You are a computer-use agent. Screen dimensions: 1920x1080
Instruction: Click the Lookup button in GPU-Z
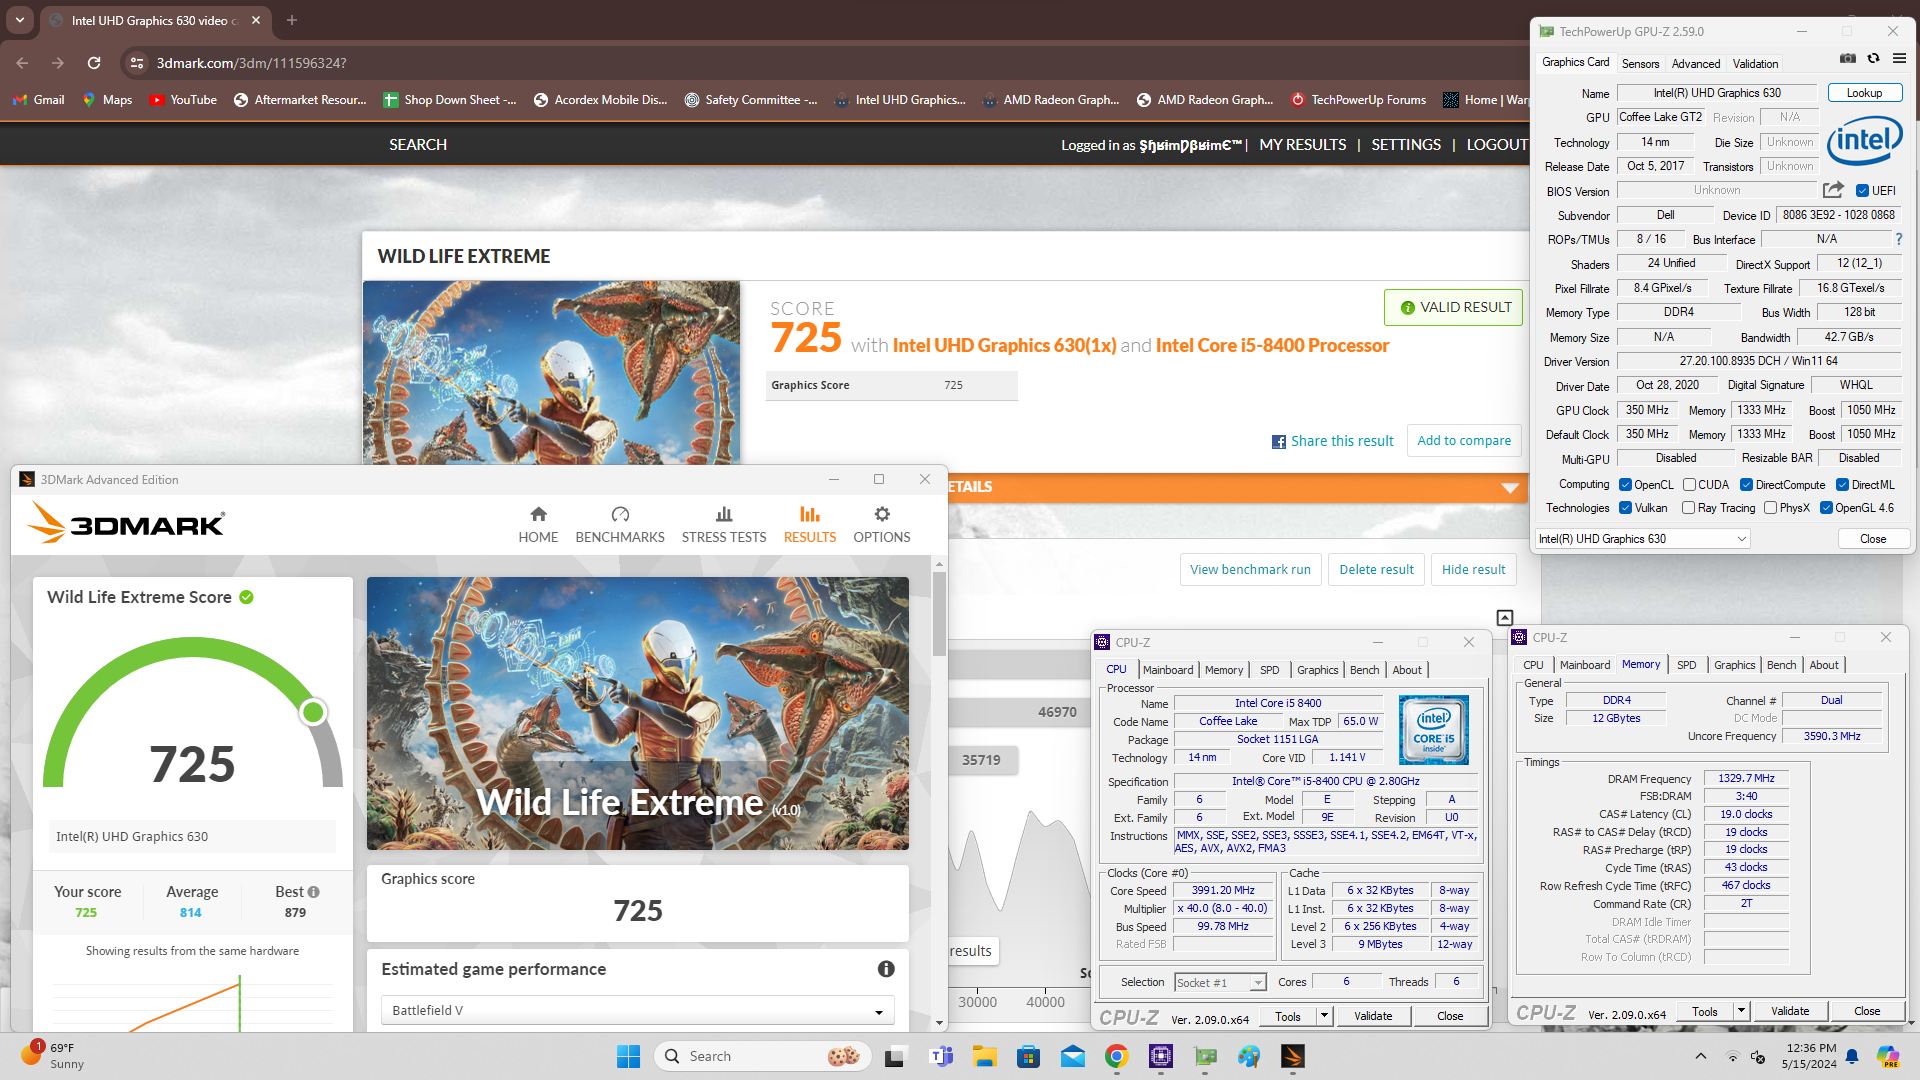pyautogui.click(x=1864, y=93)
